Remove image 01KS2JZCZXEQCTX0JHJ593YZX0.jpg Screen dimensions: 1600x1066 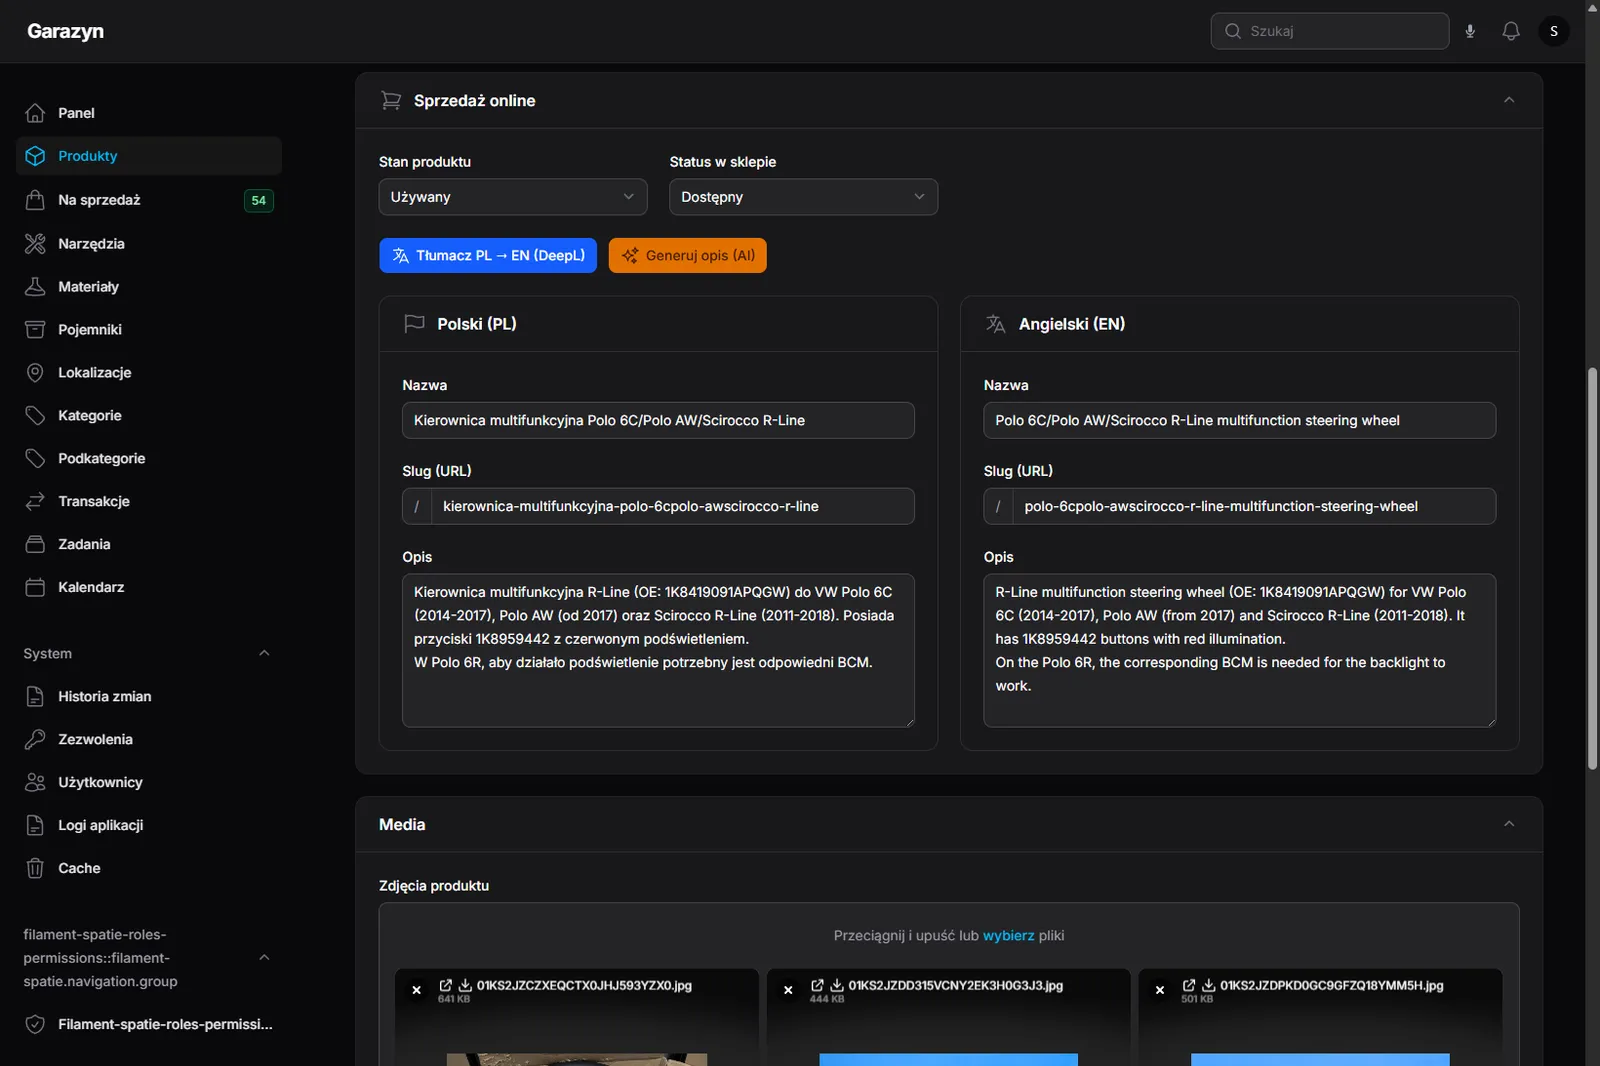pos(417,990)
